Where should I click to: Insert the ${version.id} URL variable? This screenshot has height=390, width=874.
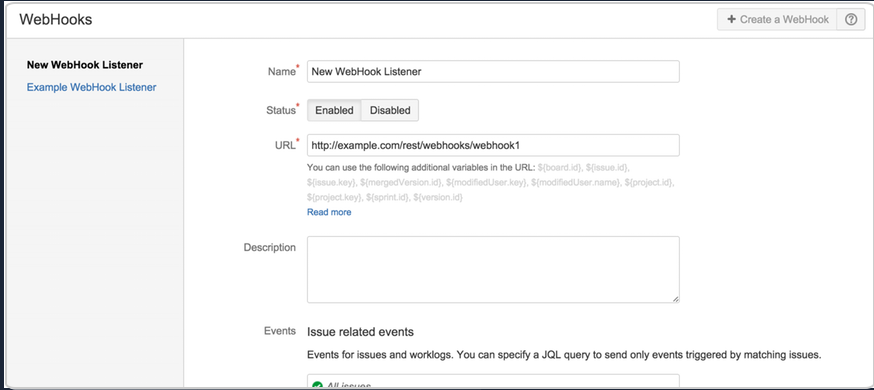click(x=438, y=197)
